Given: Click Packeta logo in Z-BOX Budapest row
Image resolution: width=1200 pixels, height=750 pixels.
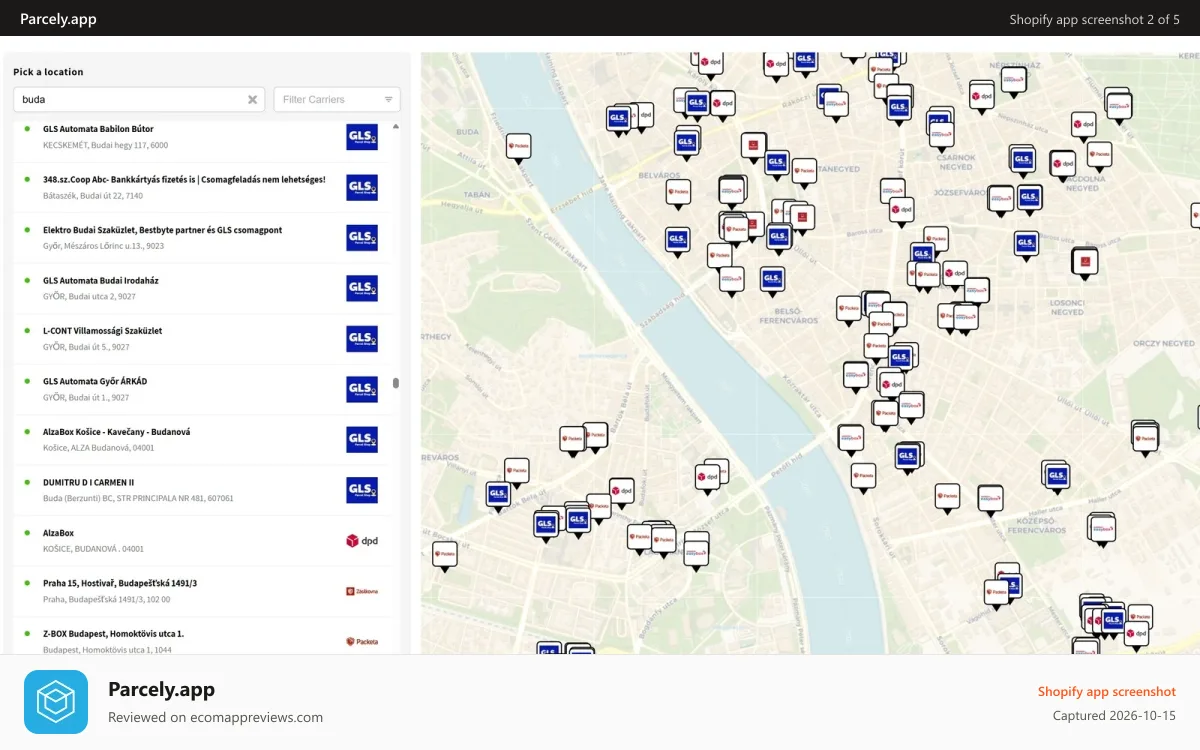Looking at the screenshot, I should click(x=362, y=641).
